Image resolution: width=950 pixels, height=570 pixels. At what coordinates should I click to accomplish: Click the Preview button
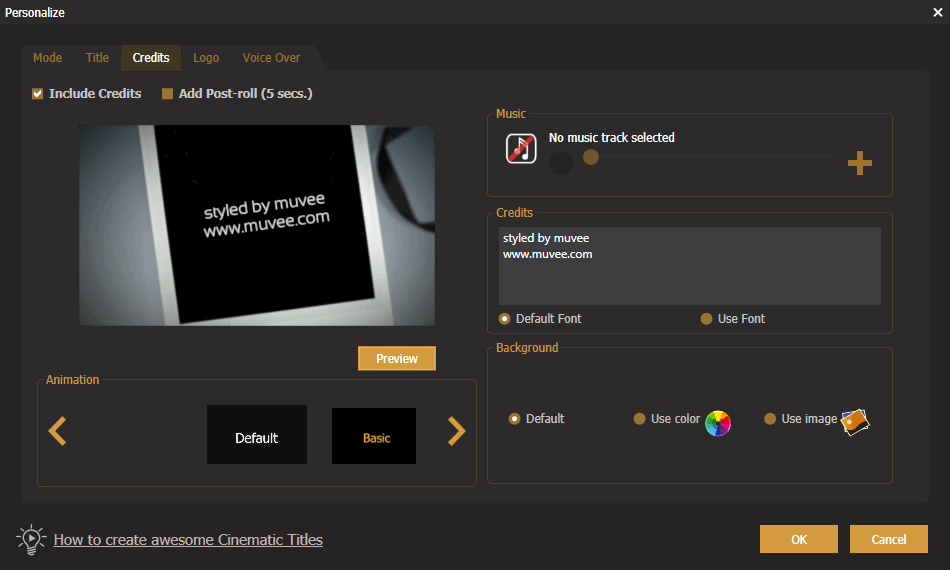coord(397,359)
